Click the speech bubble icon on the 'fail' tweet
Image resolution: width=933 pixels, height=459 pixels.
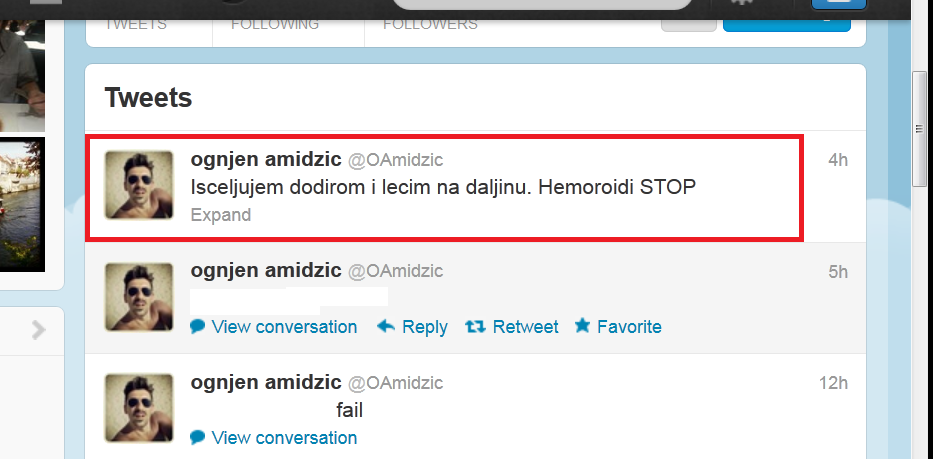(198, 438)
